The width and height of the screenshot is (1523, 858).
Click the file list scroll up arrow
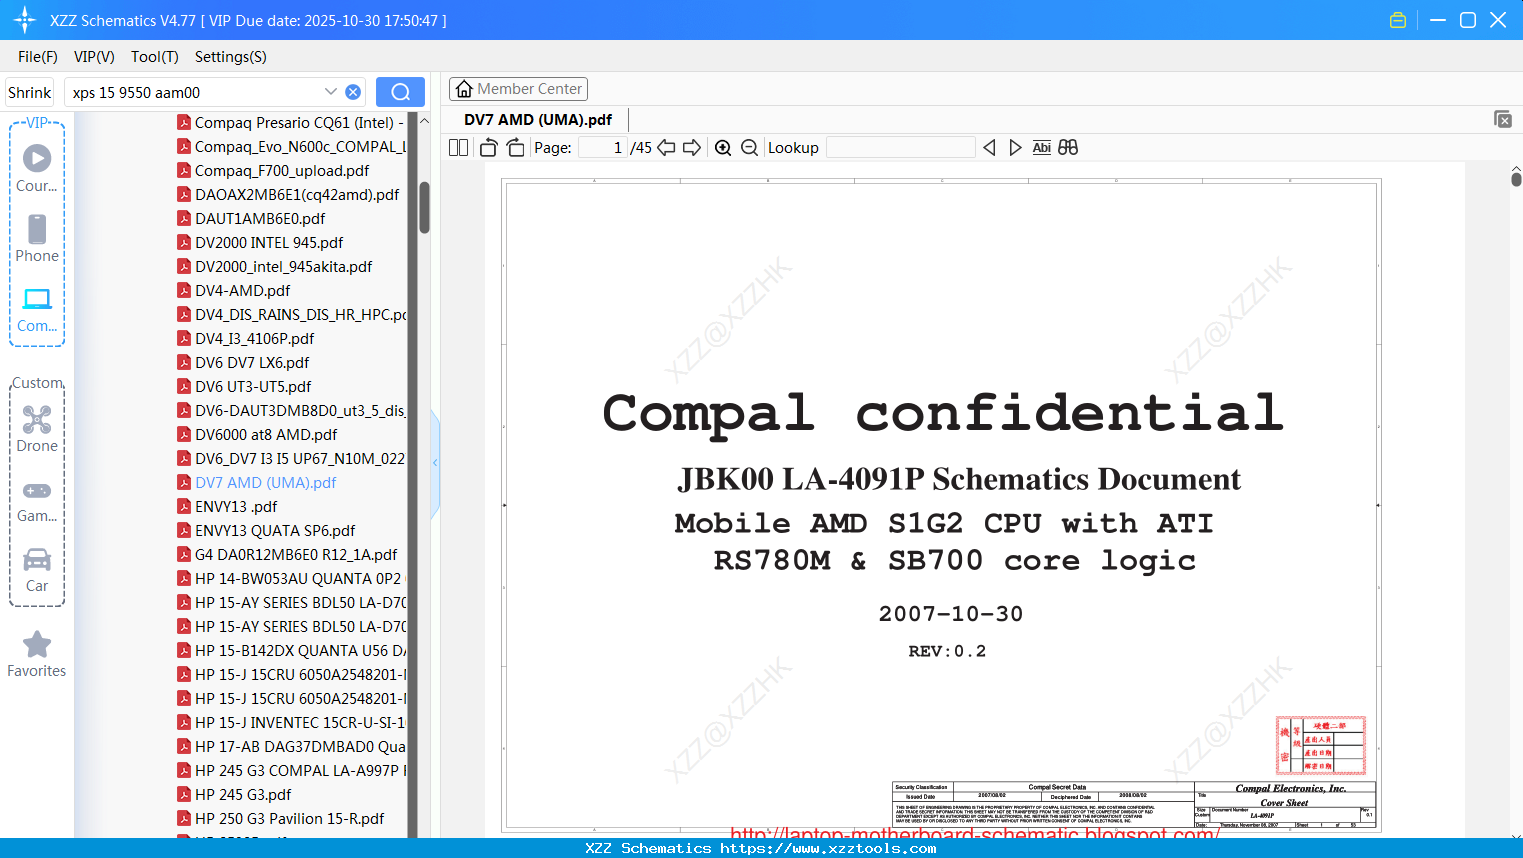pos(424,121)
